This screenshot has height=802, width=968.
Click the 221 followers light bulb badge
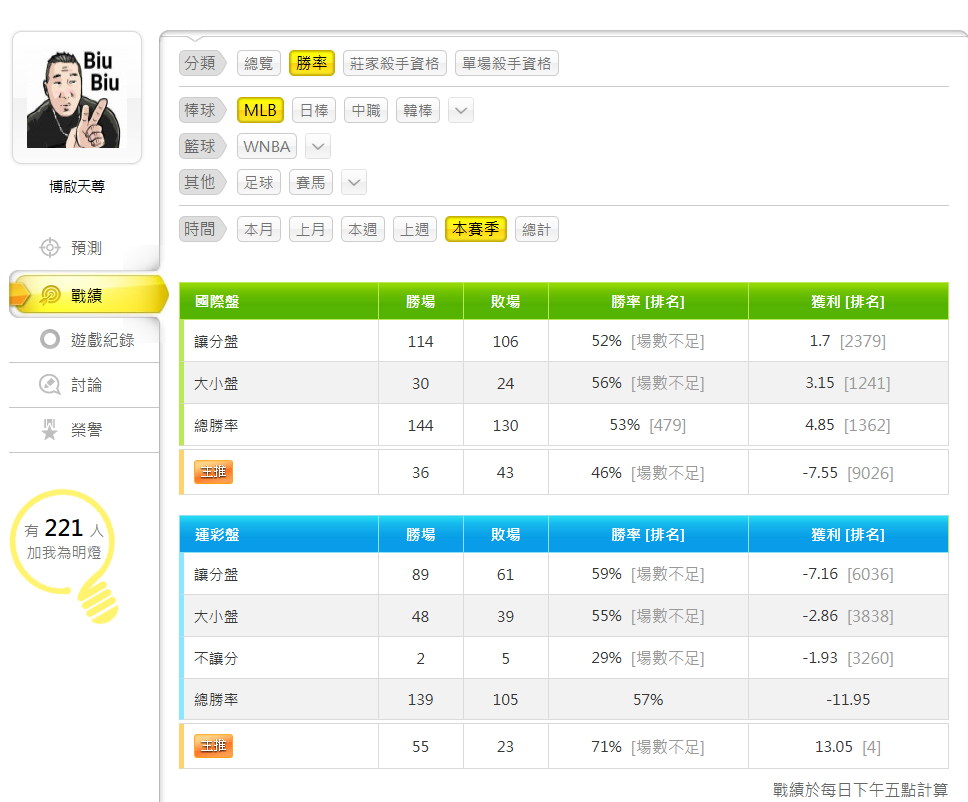[64, 555]
